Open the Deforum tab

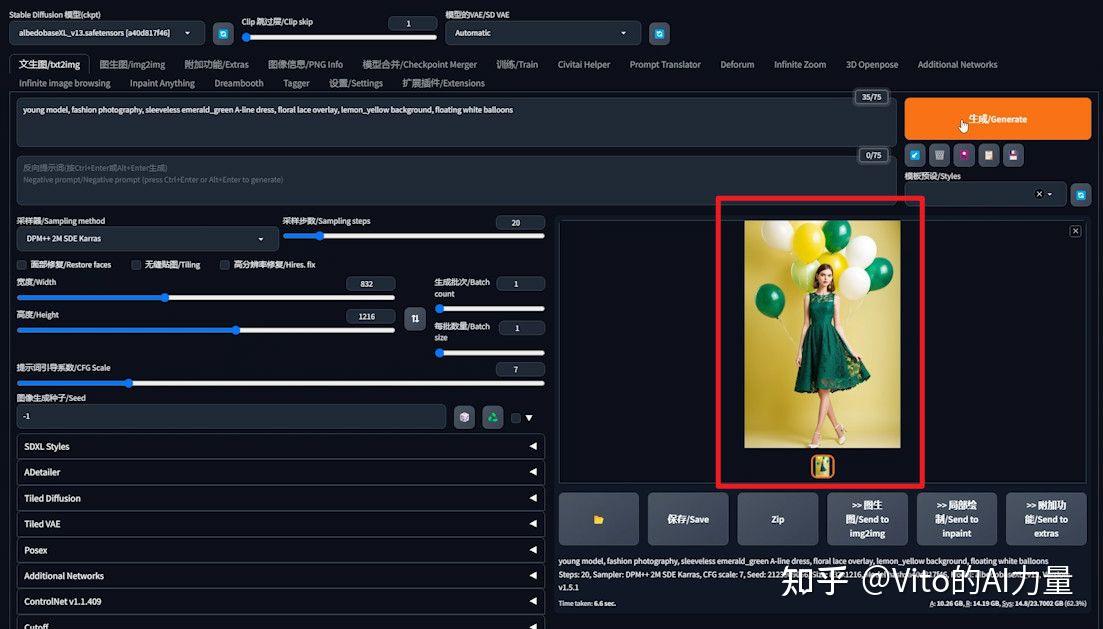737,65
